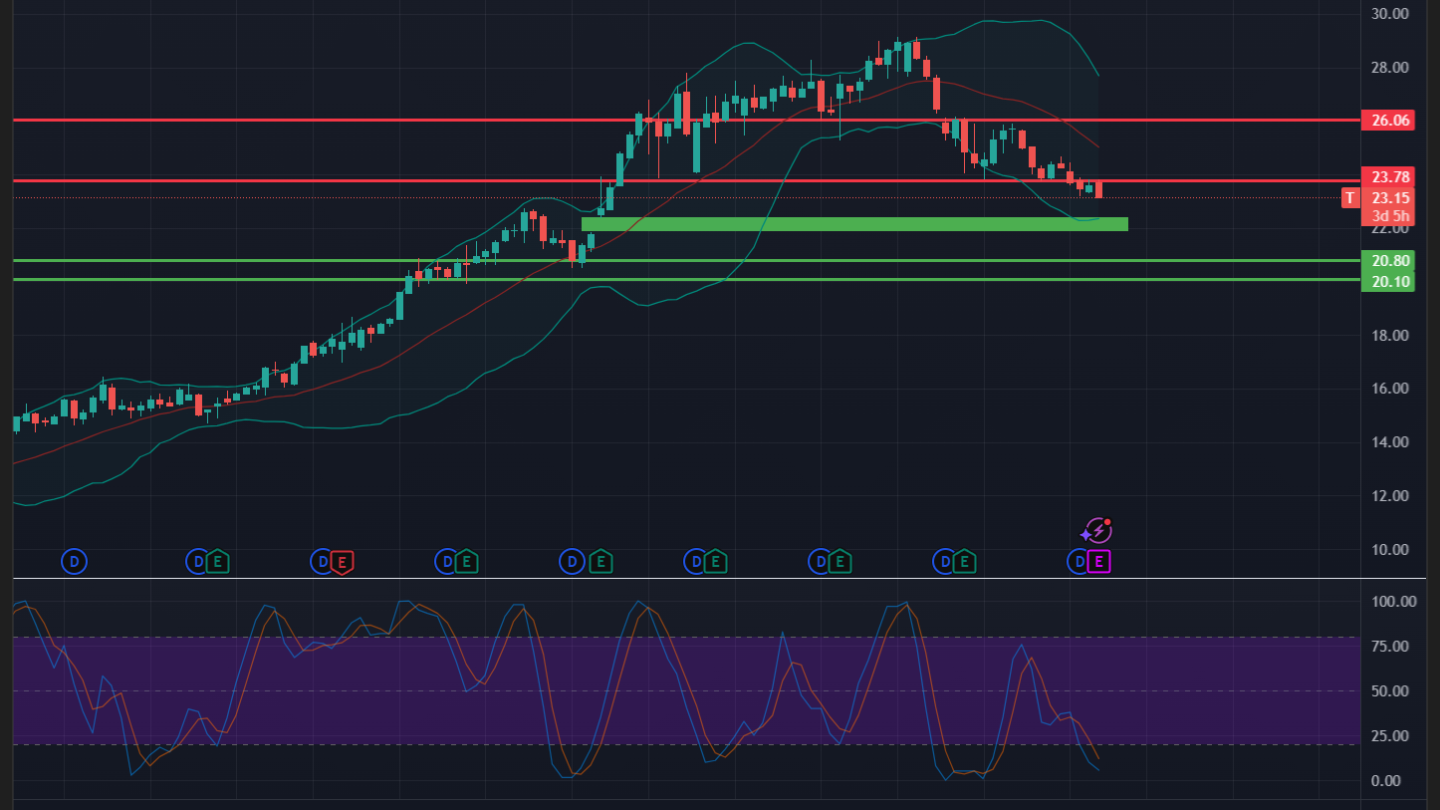This screenshot has width=1440, height=810.
Task: Click the dividend D beside the red E marker
Action: (x=322, y=562)
